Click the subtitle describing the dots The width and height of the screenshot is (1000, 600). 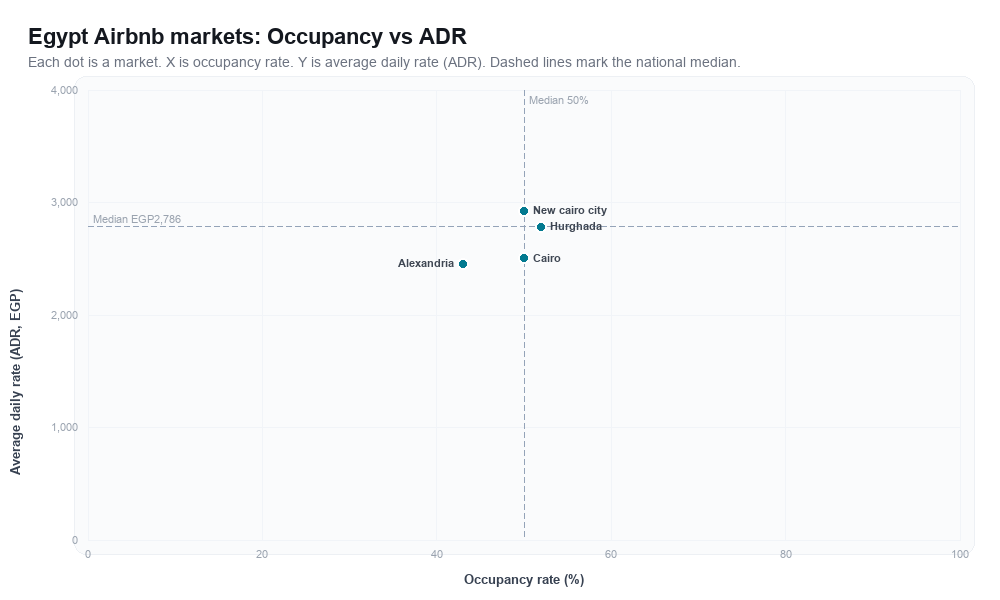(384, 62)
